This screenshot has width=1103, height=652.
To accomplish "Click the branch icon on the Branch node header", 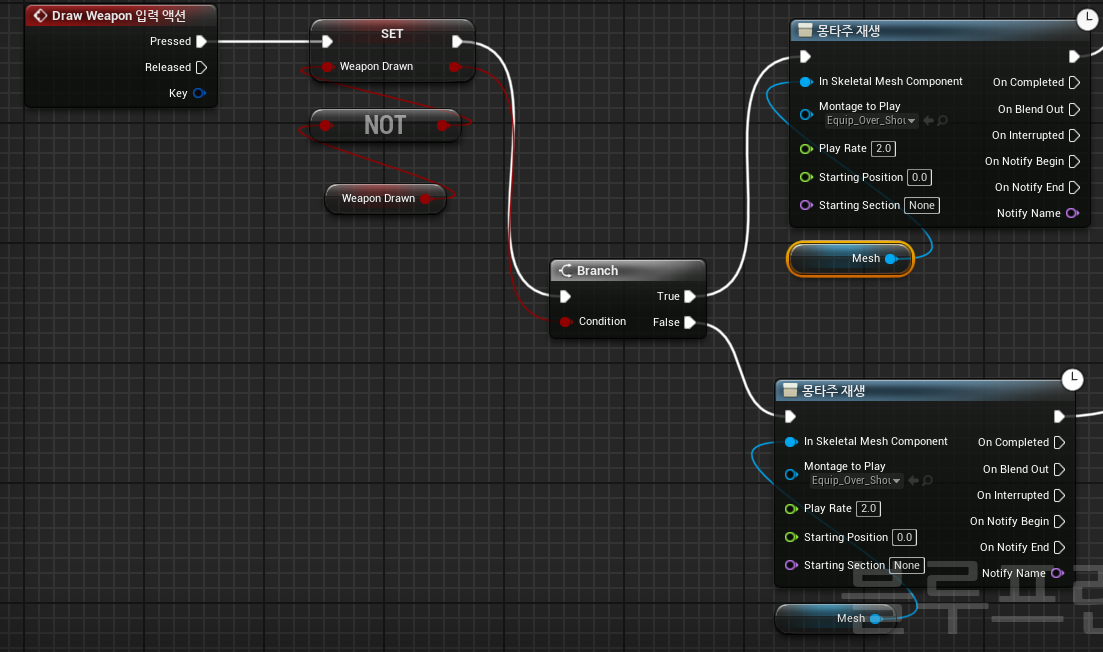I will point(564,270).
